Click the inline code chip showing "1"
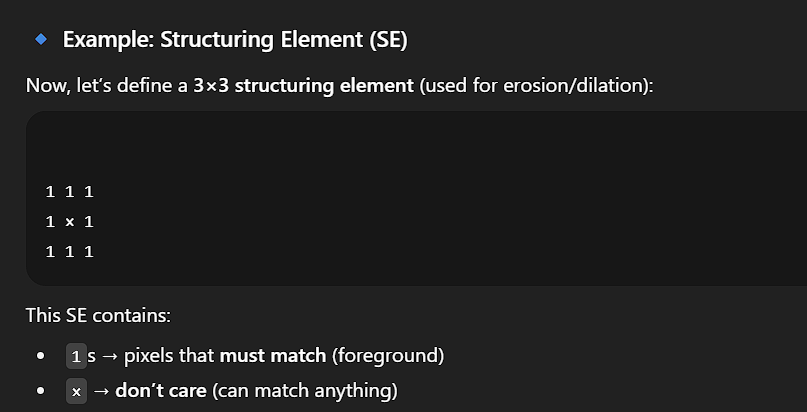Viewport: 807px width, 412px height. pyautogui.click(x=76, y=356)
